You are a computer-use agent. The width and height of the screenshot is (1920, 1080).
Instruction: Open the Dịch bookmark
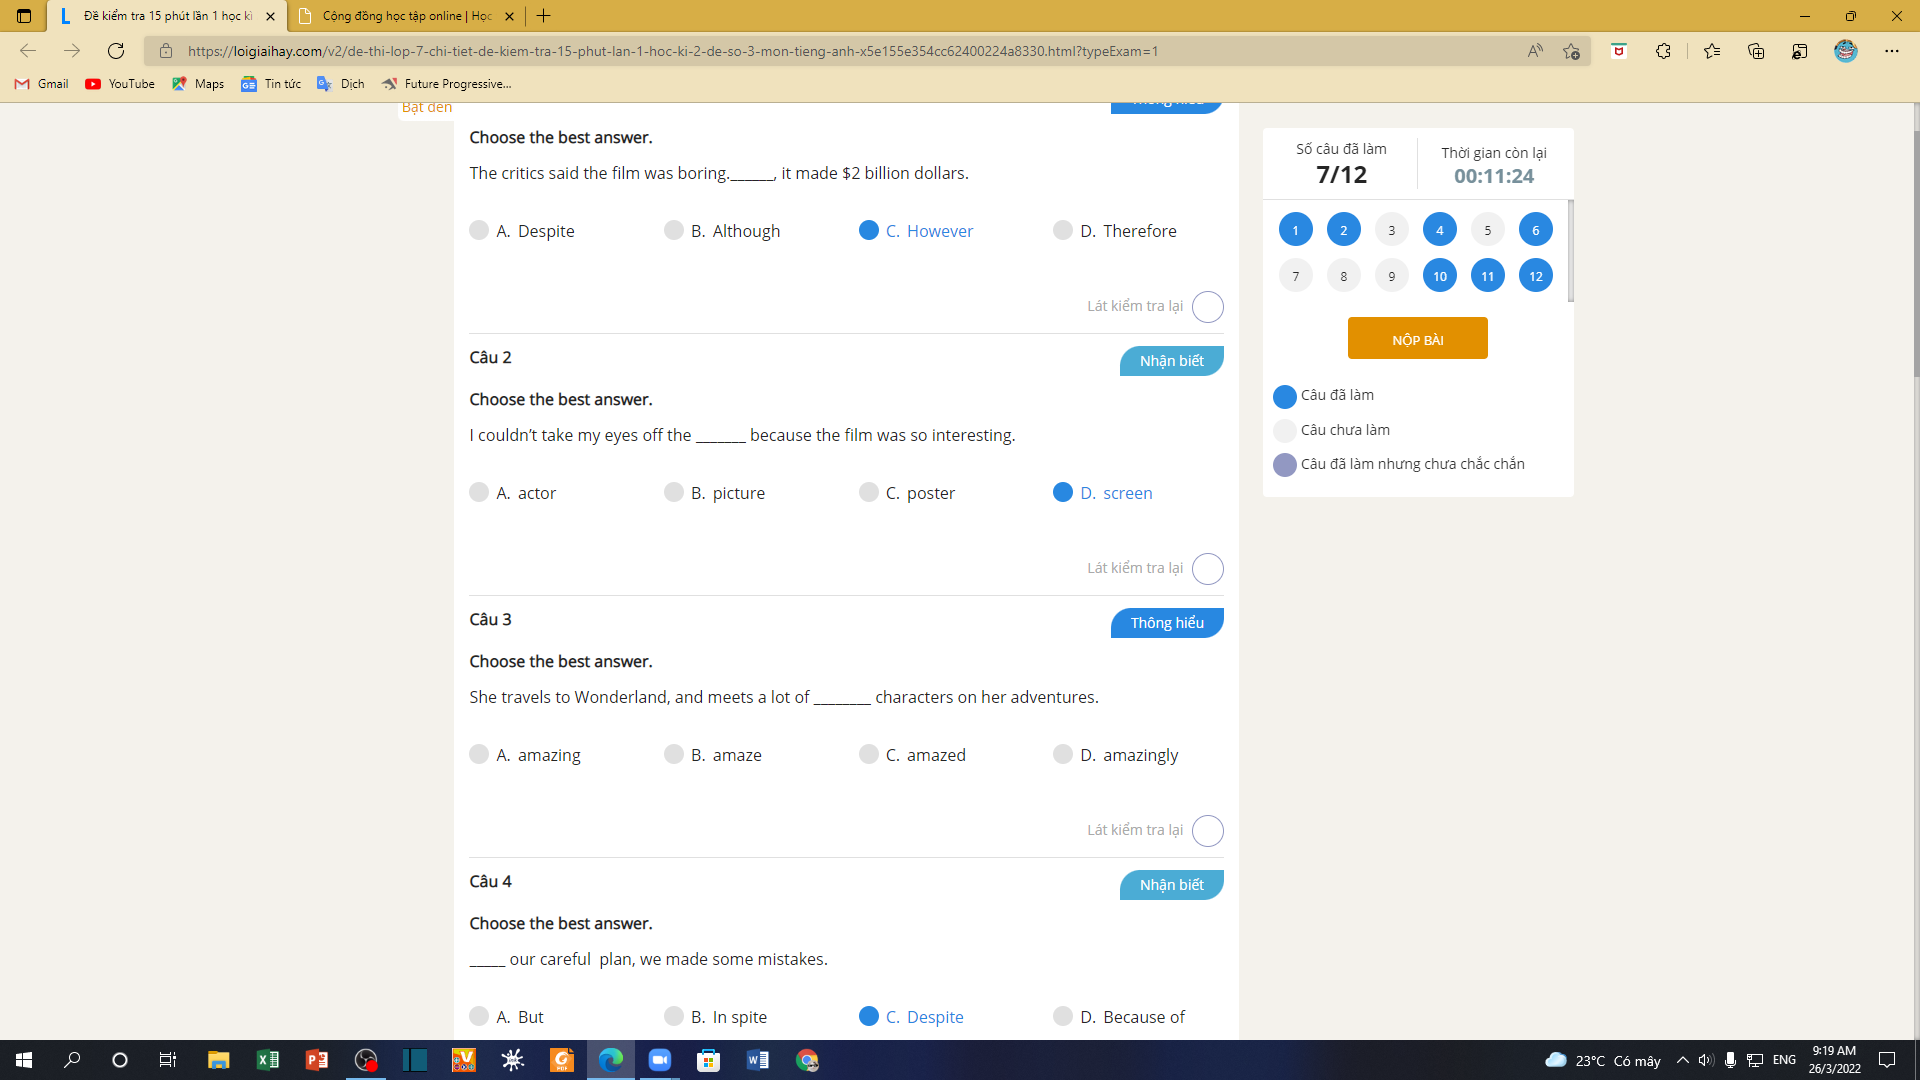(x=341, y=84)
